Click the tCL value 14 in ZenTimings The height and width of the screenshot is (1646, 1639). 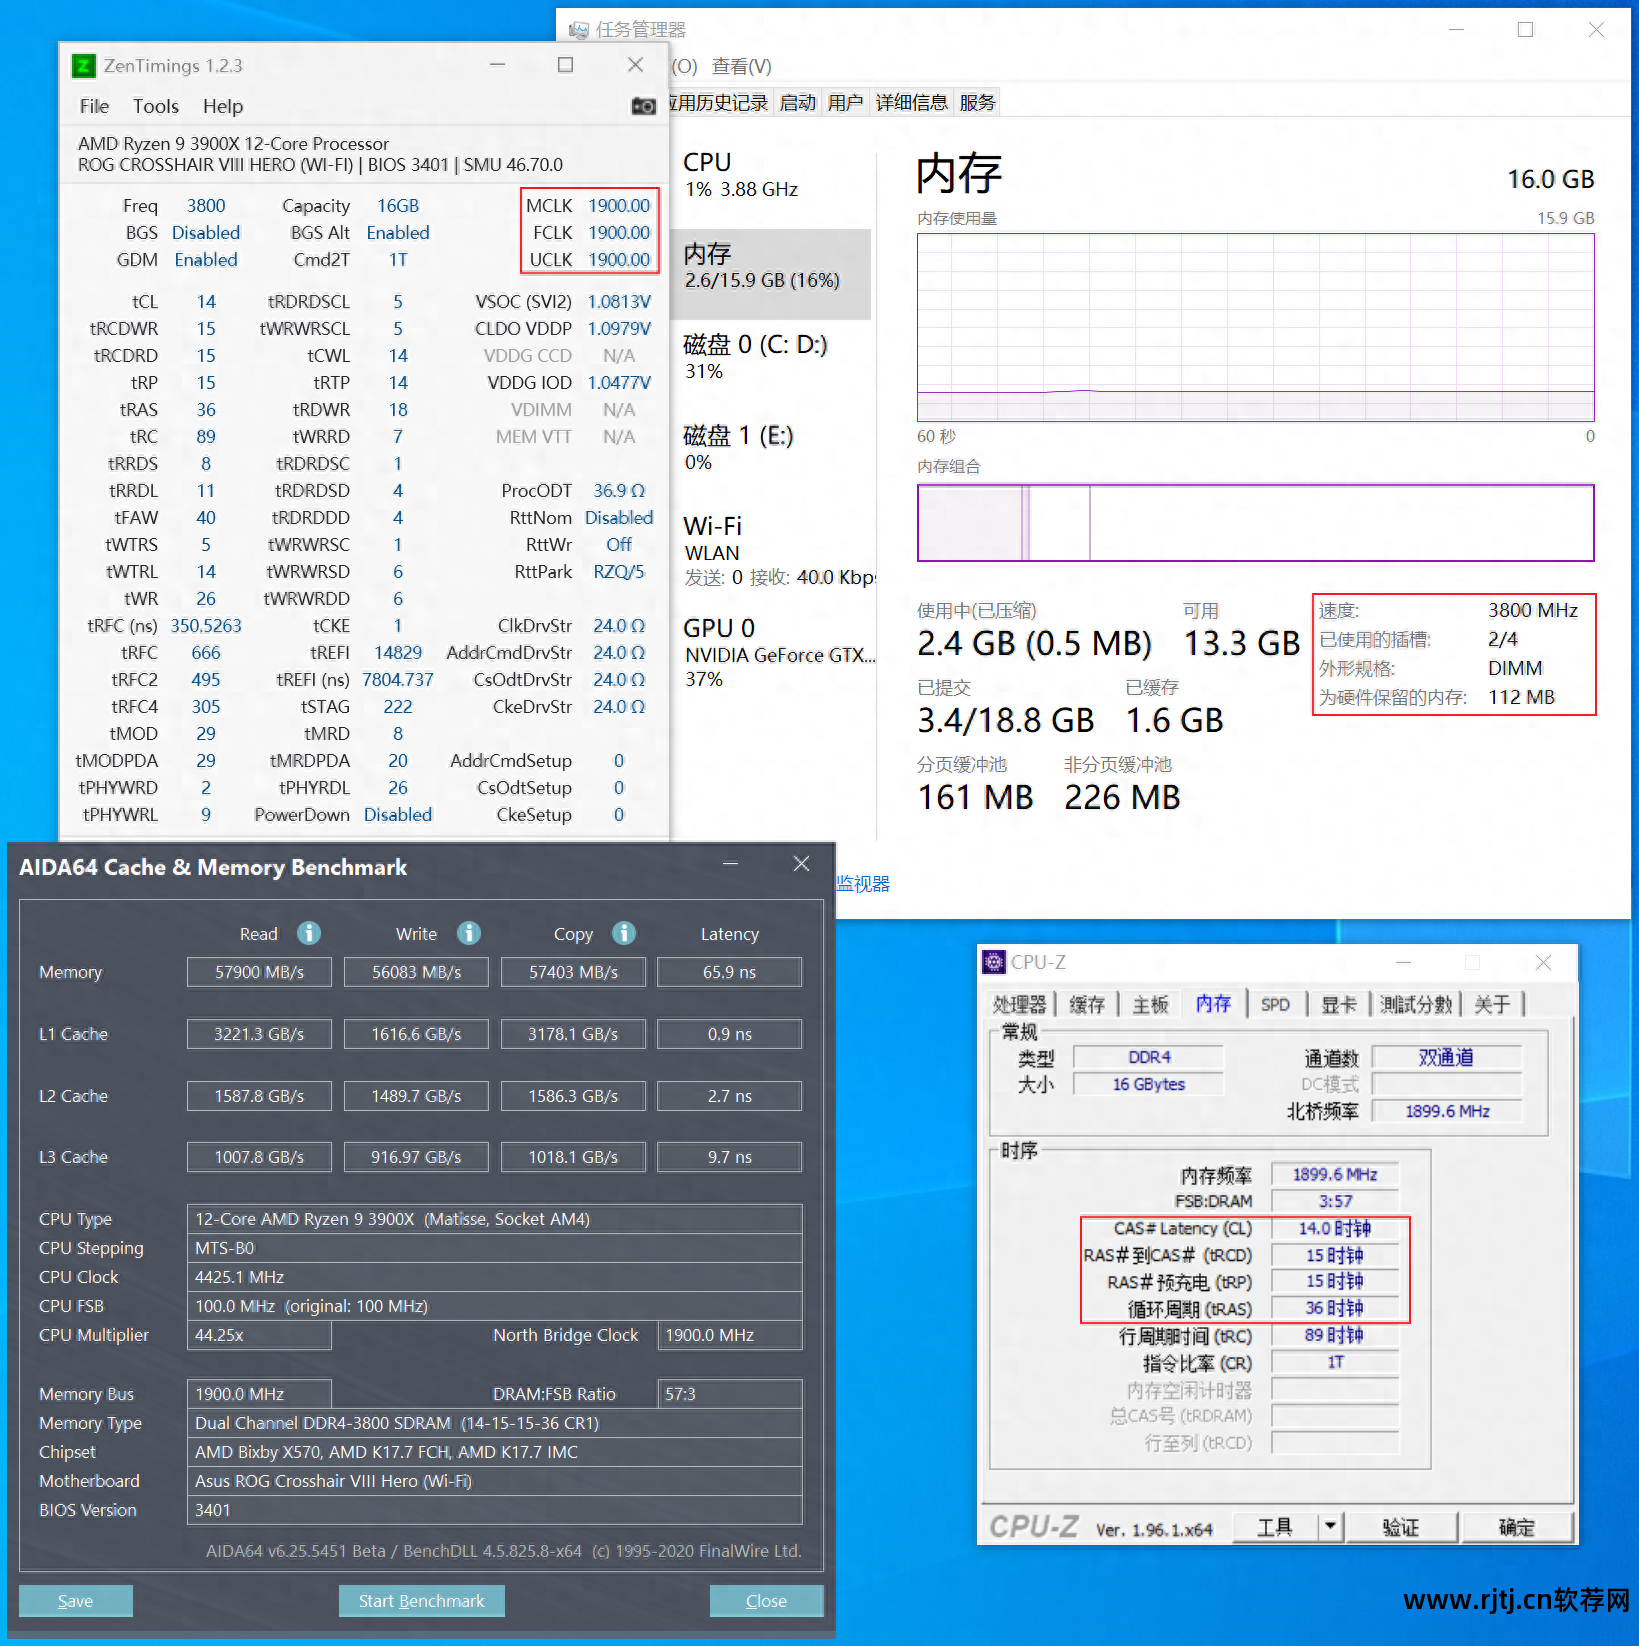click(x=206, y=302)
